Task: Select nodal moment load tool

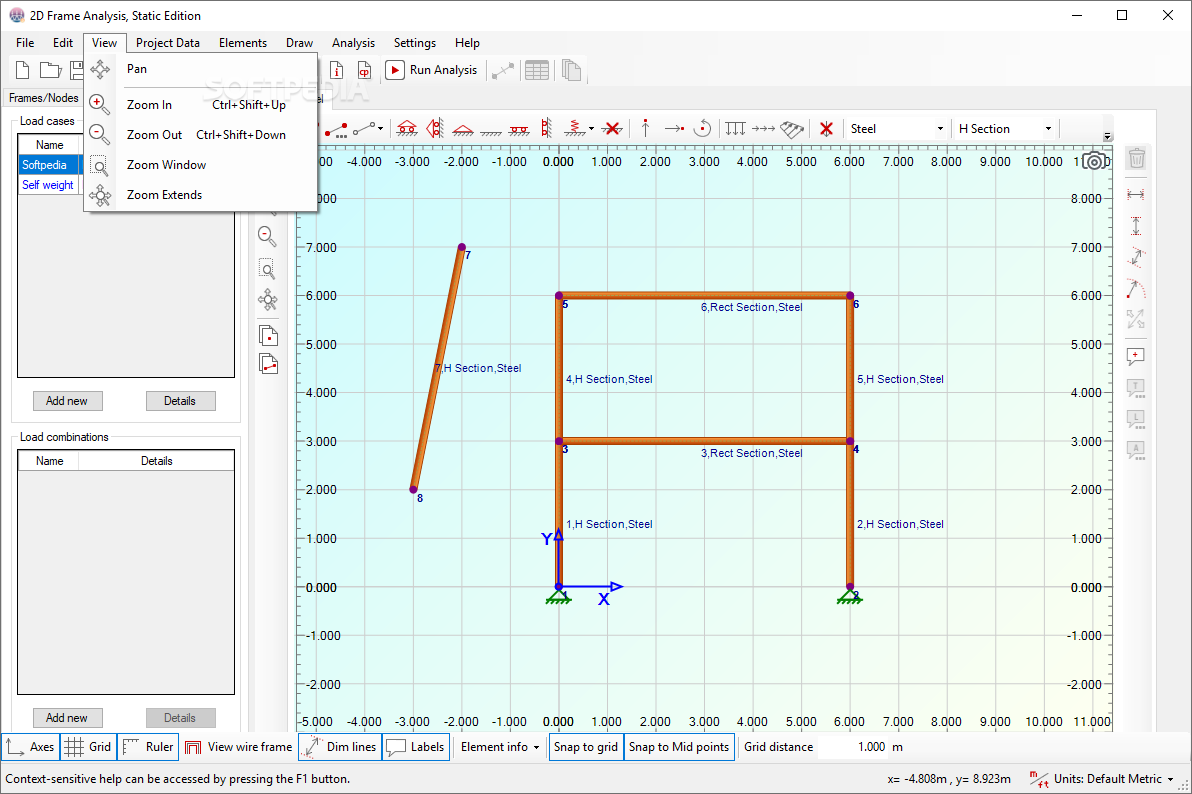Action: coord(703,129)
